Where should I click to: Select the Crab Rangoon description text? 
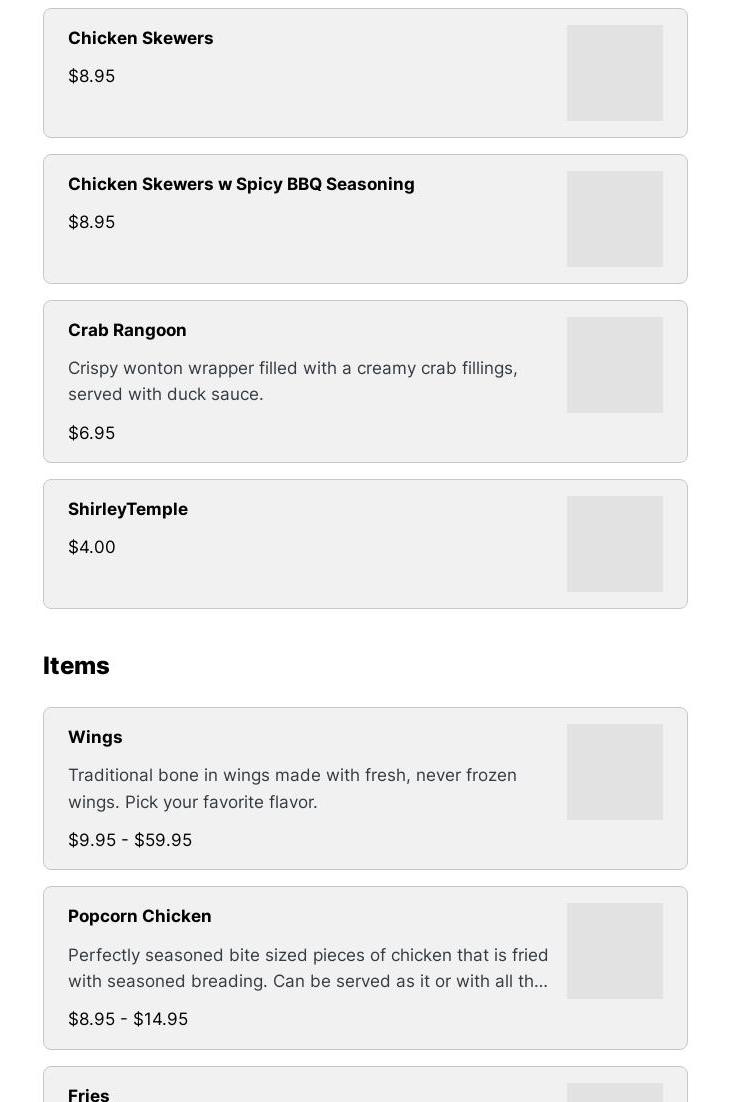point(293,381)
